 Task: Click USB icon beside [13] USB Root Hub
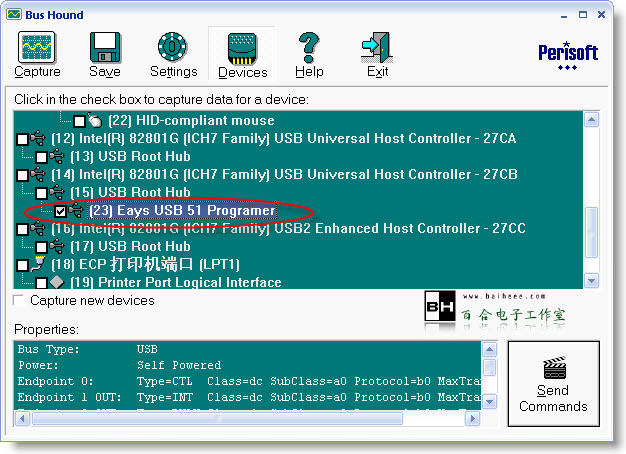pos(57,156)
